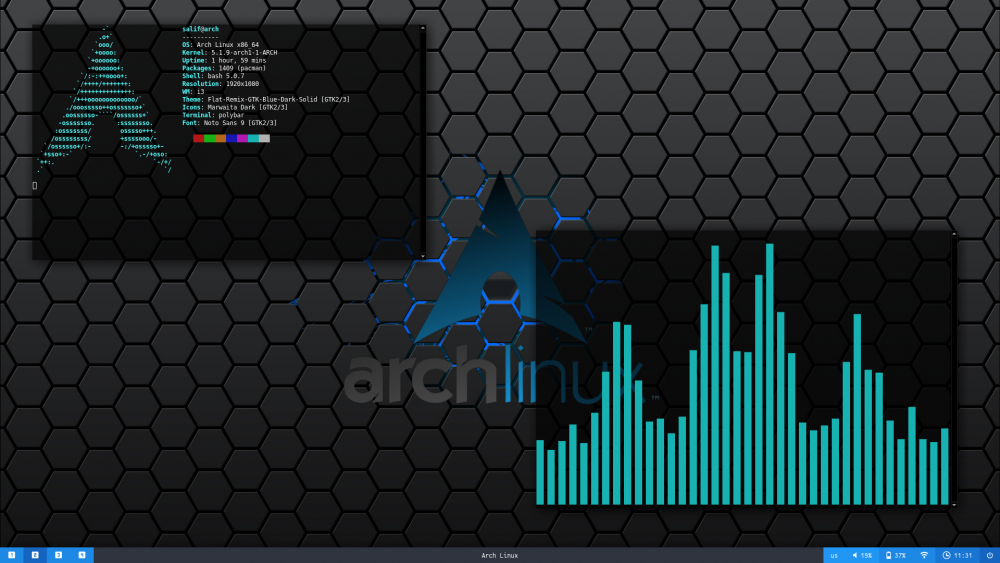Click the cyan color block in neofetch
The image size is (1000, 563).
coord(253,138)
